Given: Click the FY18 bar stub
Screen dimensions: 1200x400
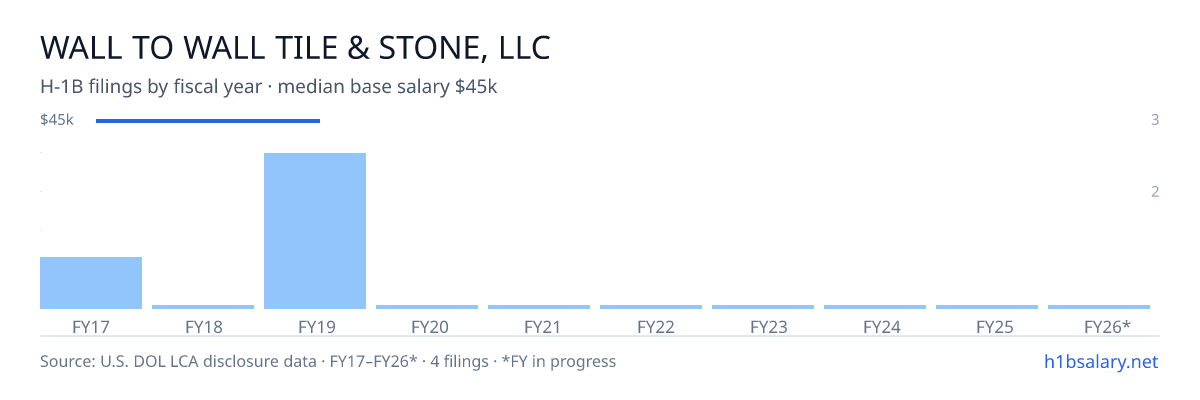Looking at the screenshot, I should (203, 307).
